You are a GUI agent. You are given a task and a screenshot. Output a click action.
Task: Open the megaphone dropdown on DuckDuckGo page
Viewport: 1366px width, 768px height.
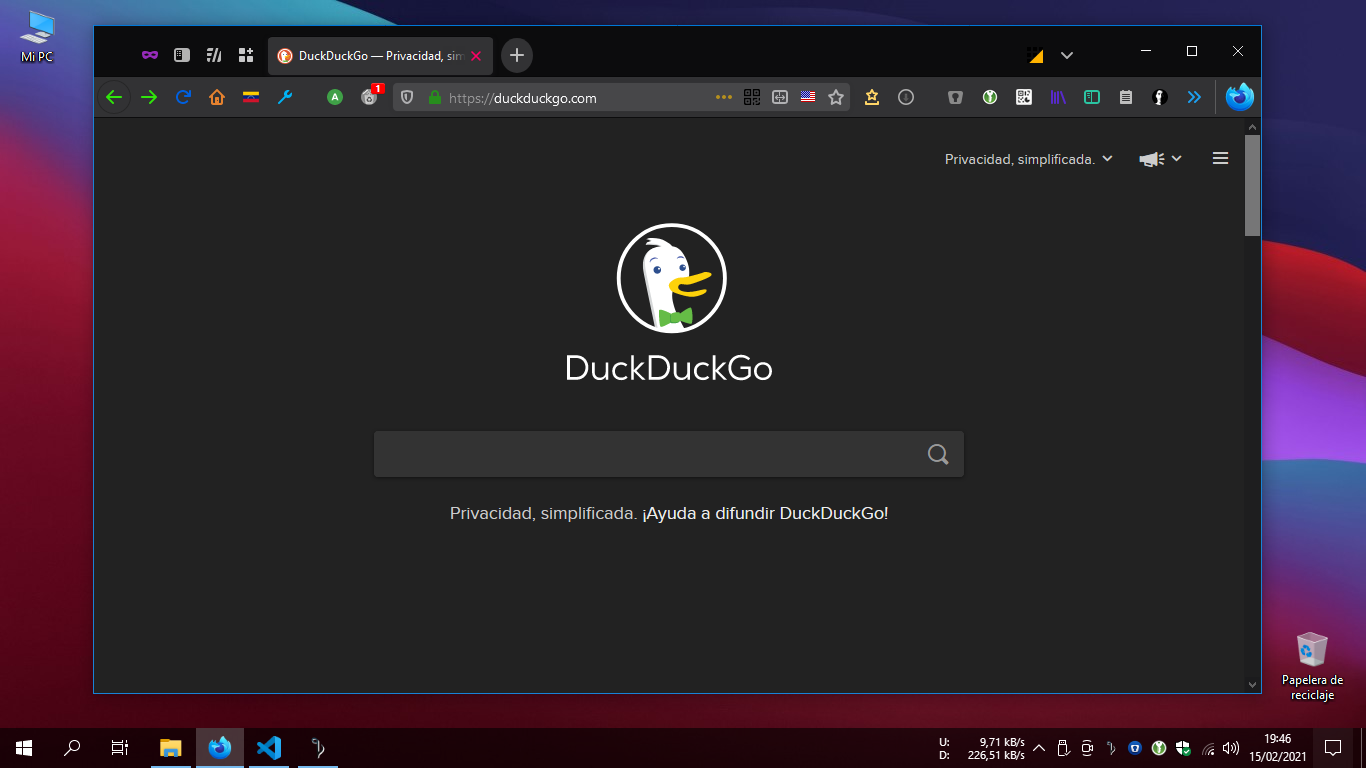1160,159
